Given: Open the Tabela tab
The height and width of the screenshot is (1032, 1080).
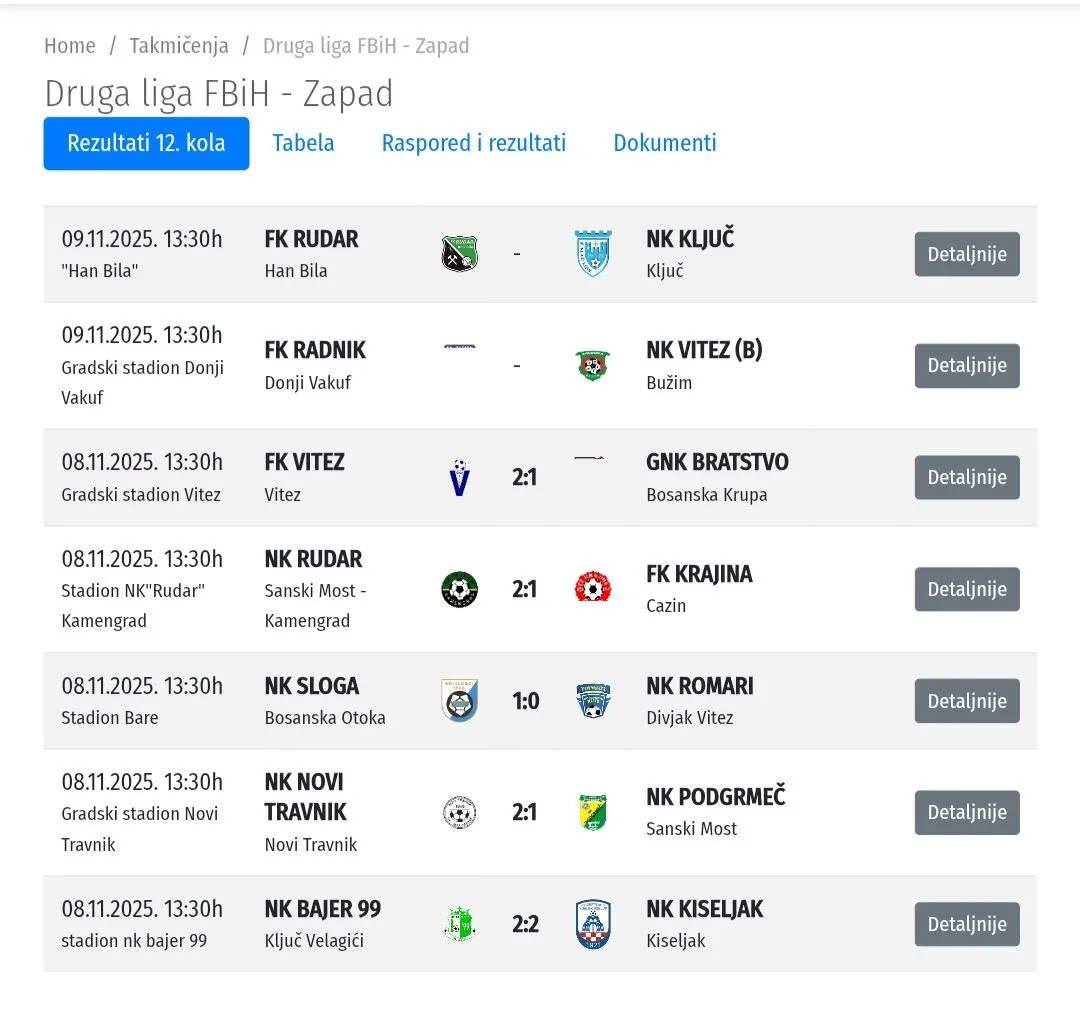Looking at the screenshot, I should pyautogui.click(x=303, y=143).
